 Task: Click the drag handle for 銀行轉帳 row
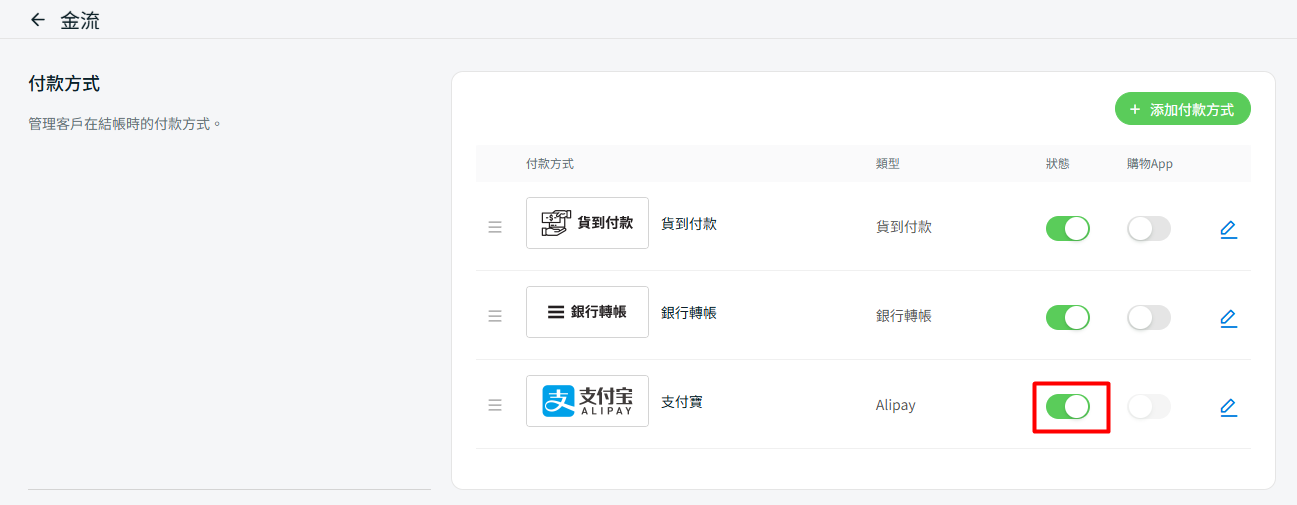495,316
